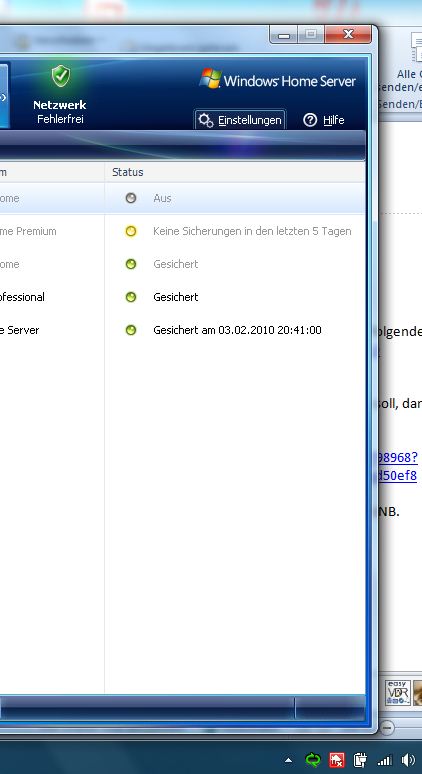Select the black Gesichert status text

tap(176, 297)
